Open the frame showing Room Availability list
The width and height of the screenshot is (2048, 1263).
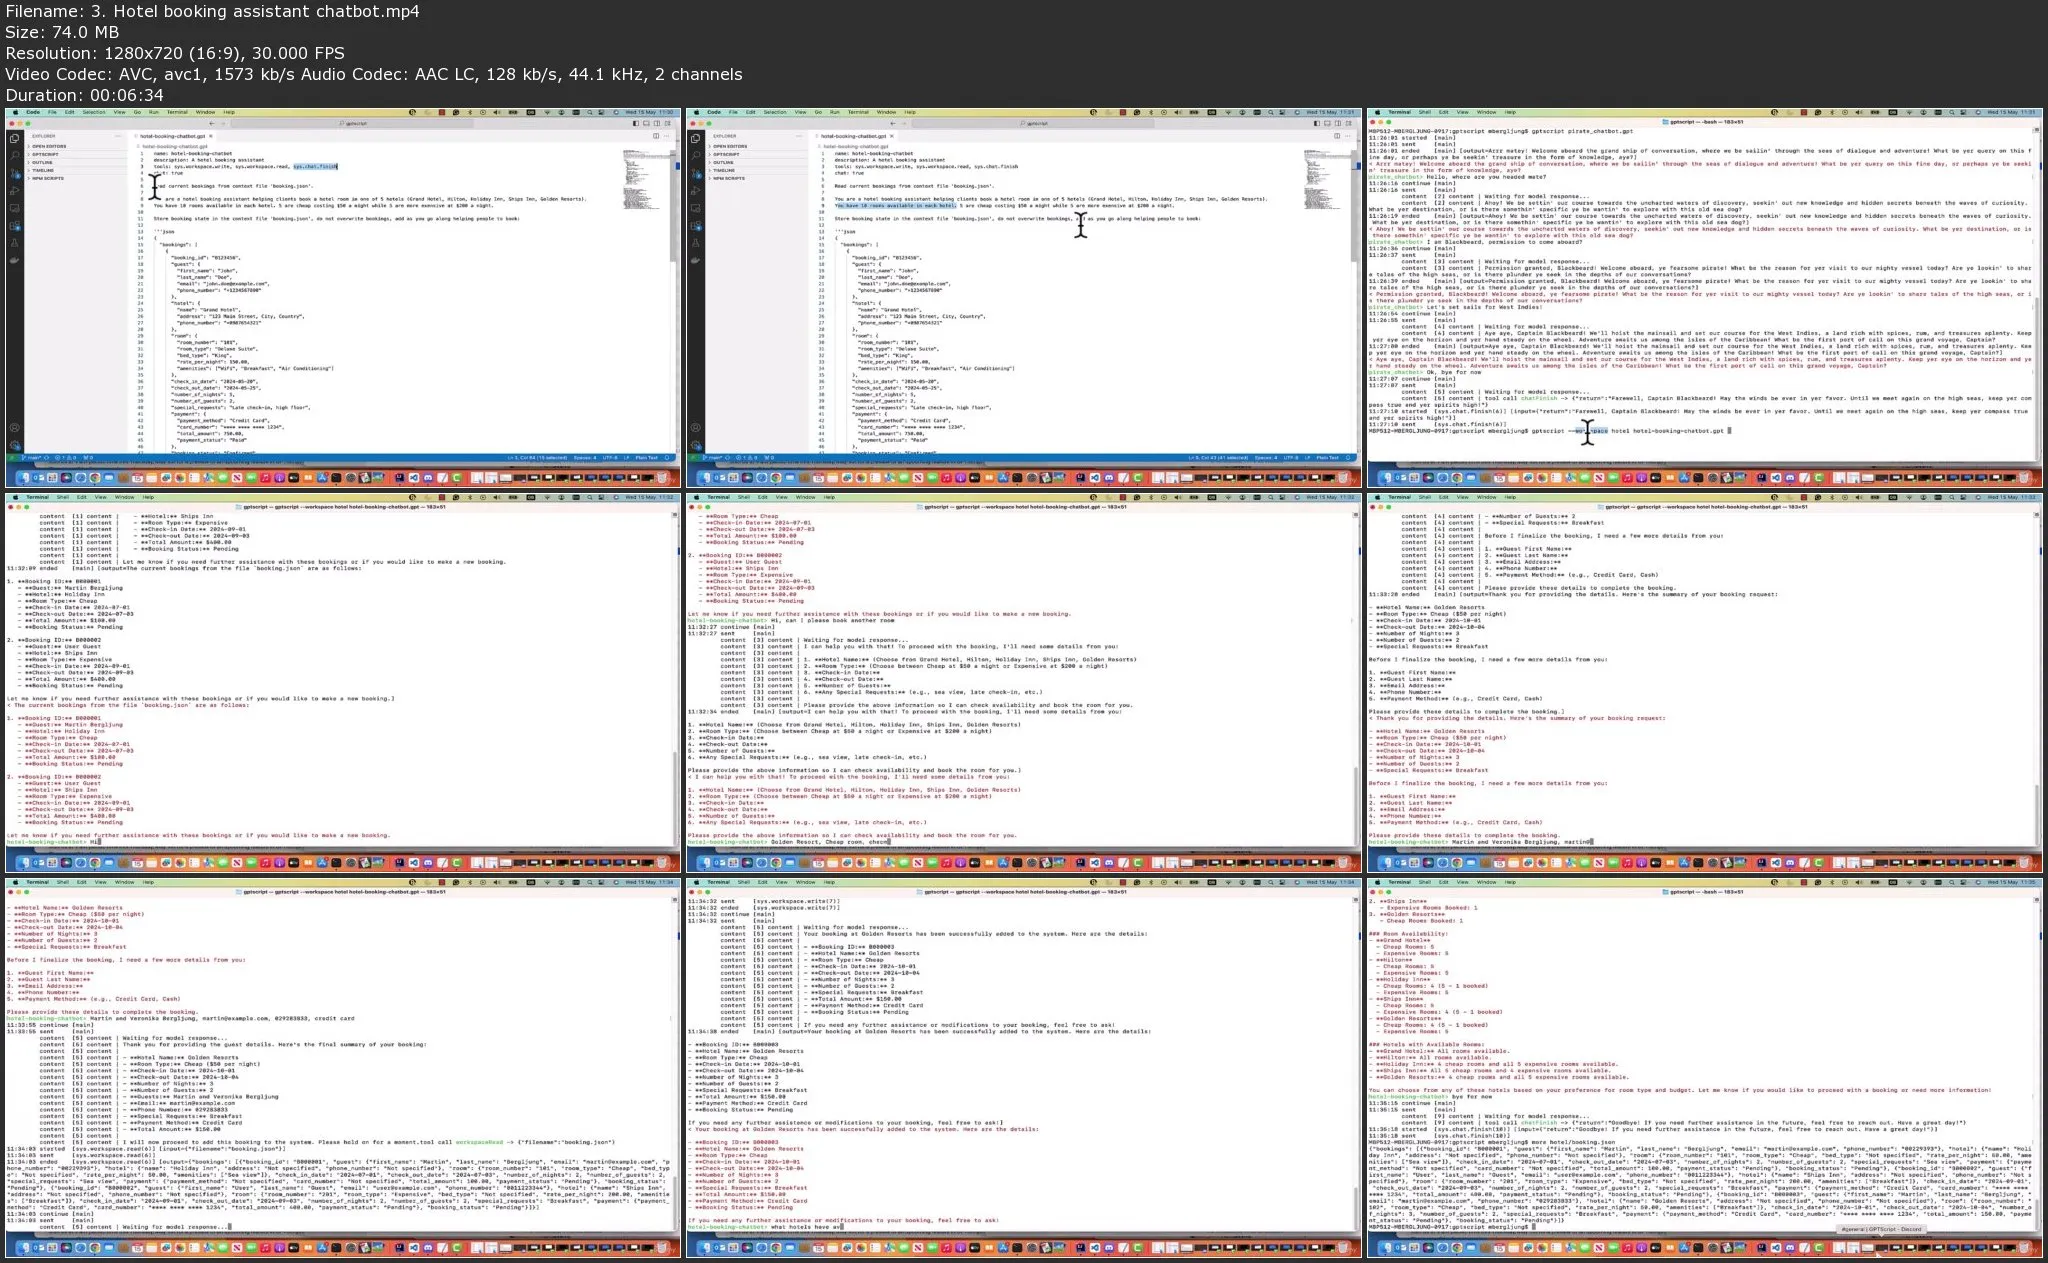(1704, 1068)
